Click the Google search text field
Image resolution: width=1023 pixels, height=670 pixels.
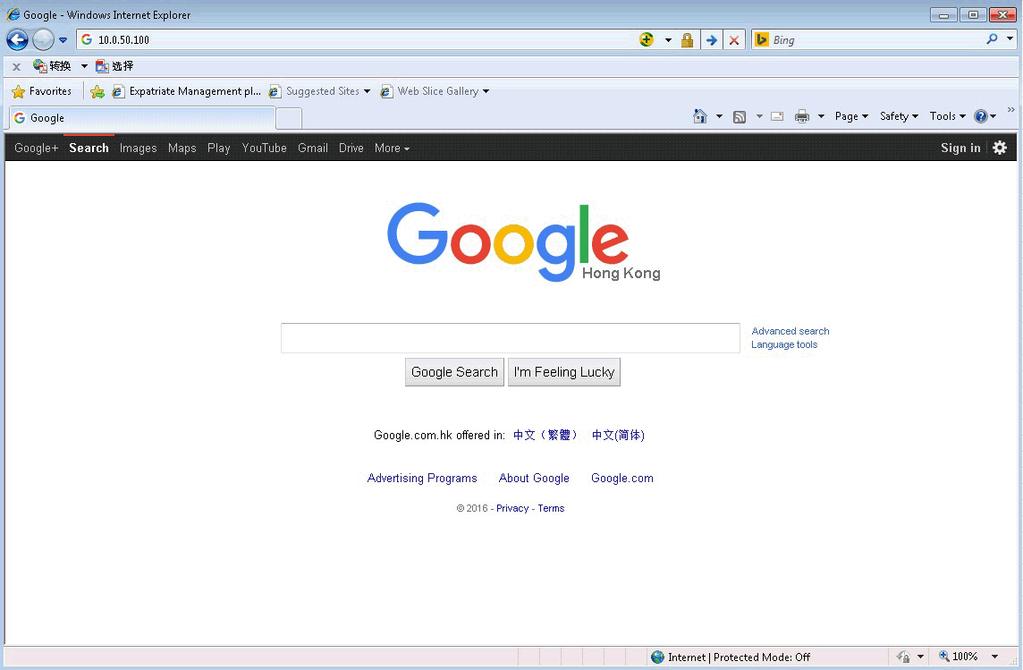(x=510, y=338)
